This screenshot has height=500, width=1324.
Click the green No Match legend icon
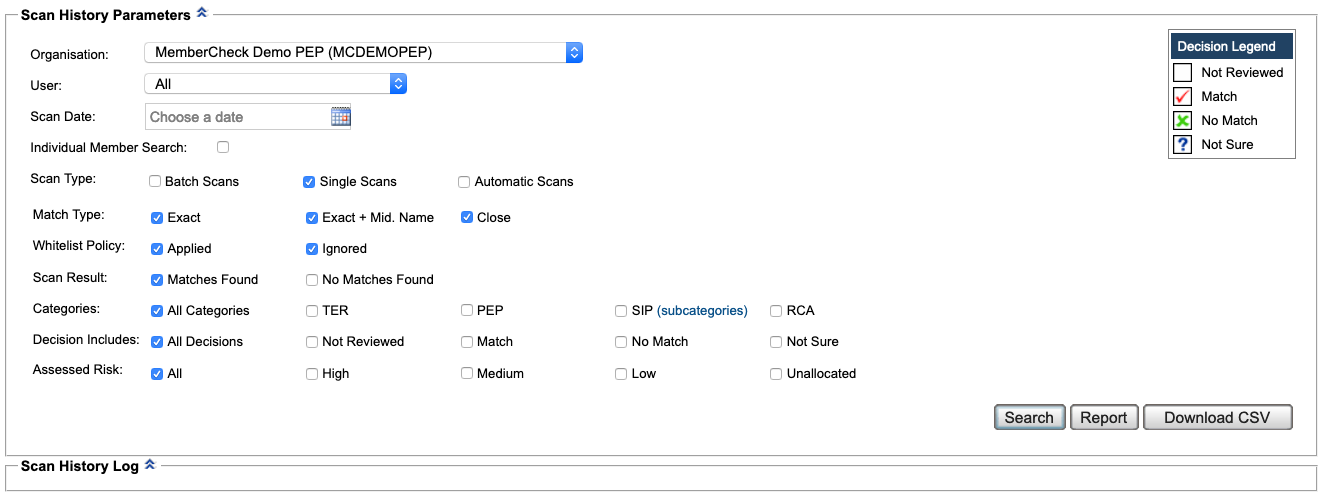(1182, 121)
